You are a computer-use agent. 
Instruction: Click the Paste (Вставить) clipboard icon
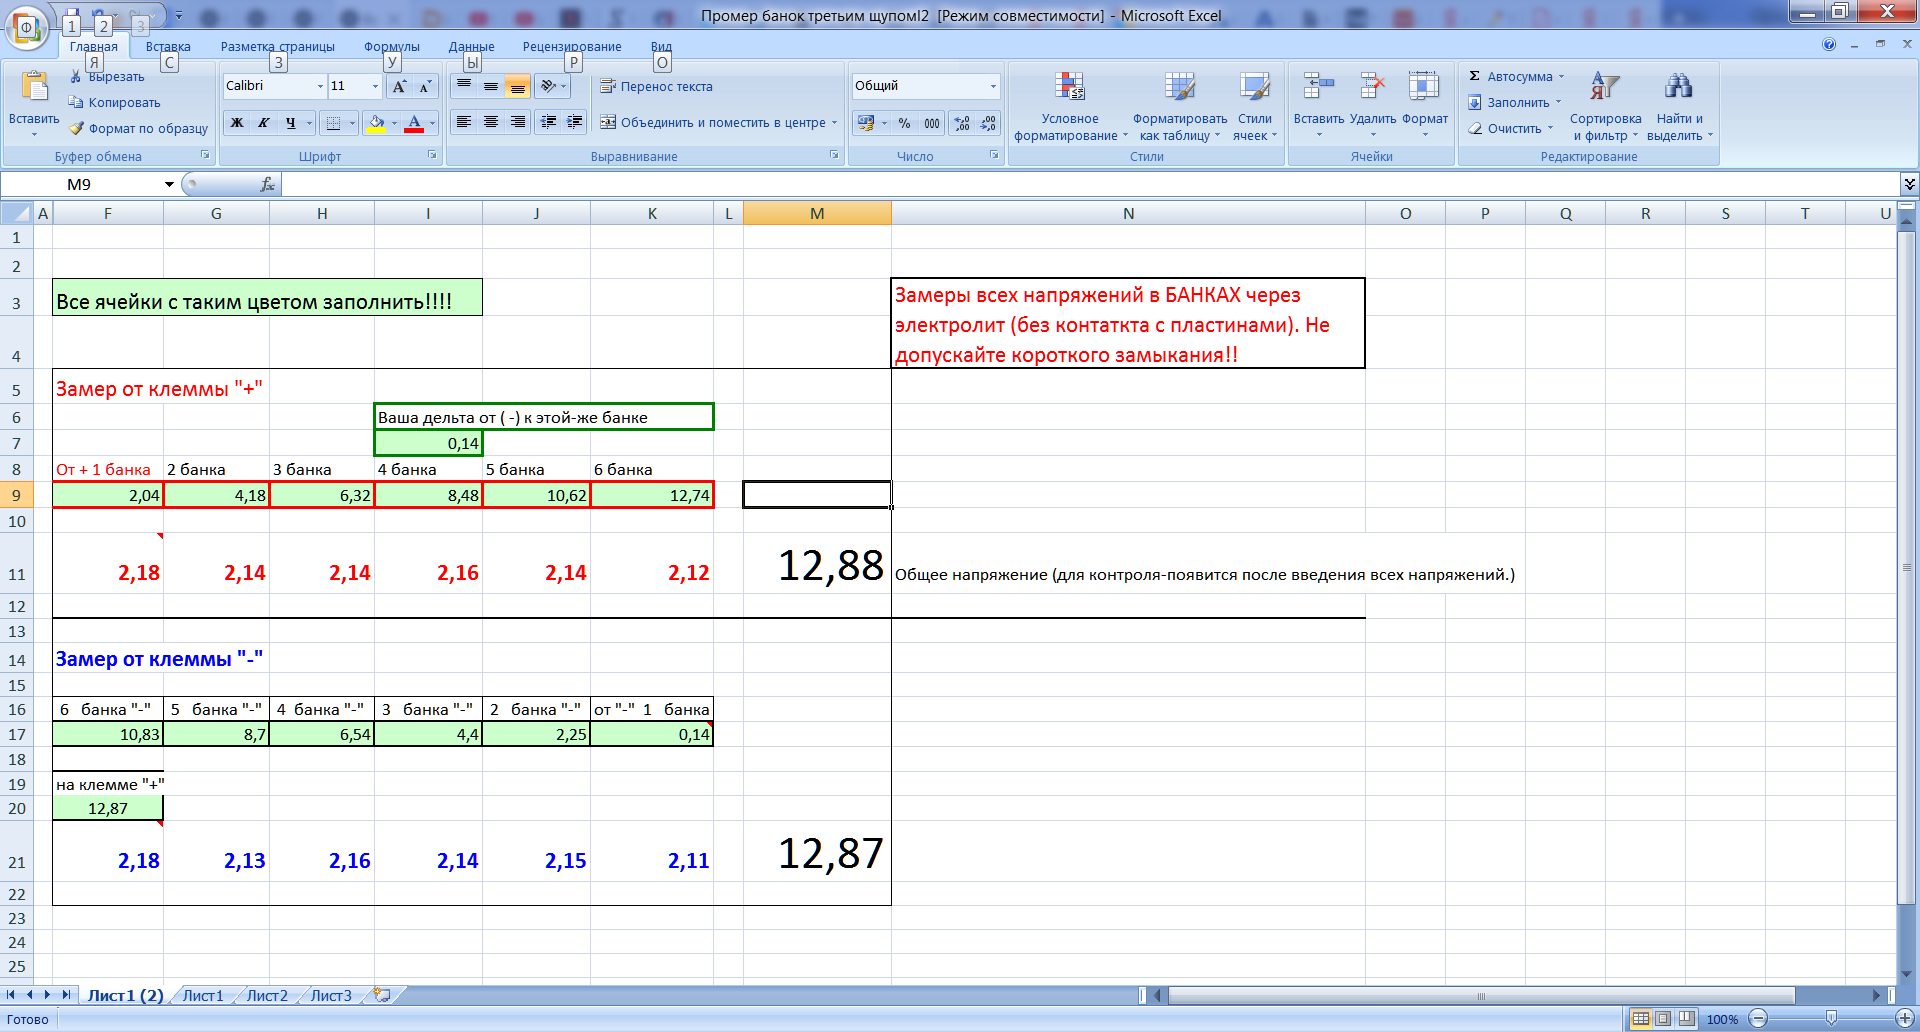(34, 88)
